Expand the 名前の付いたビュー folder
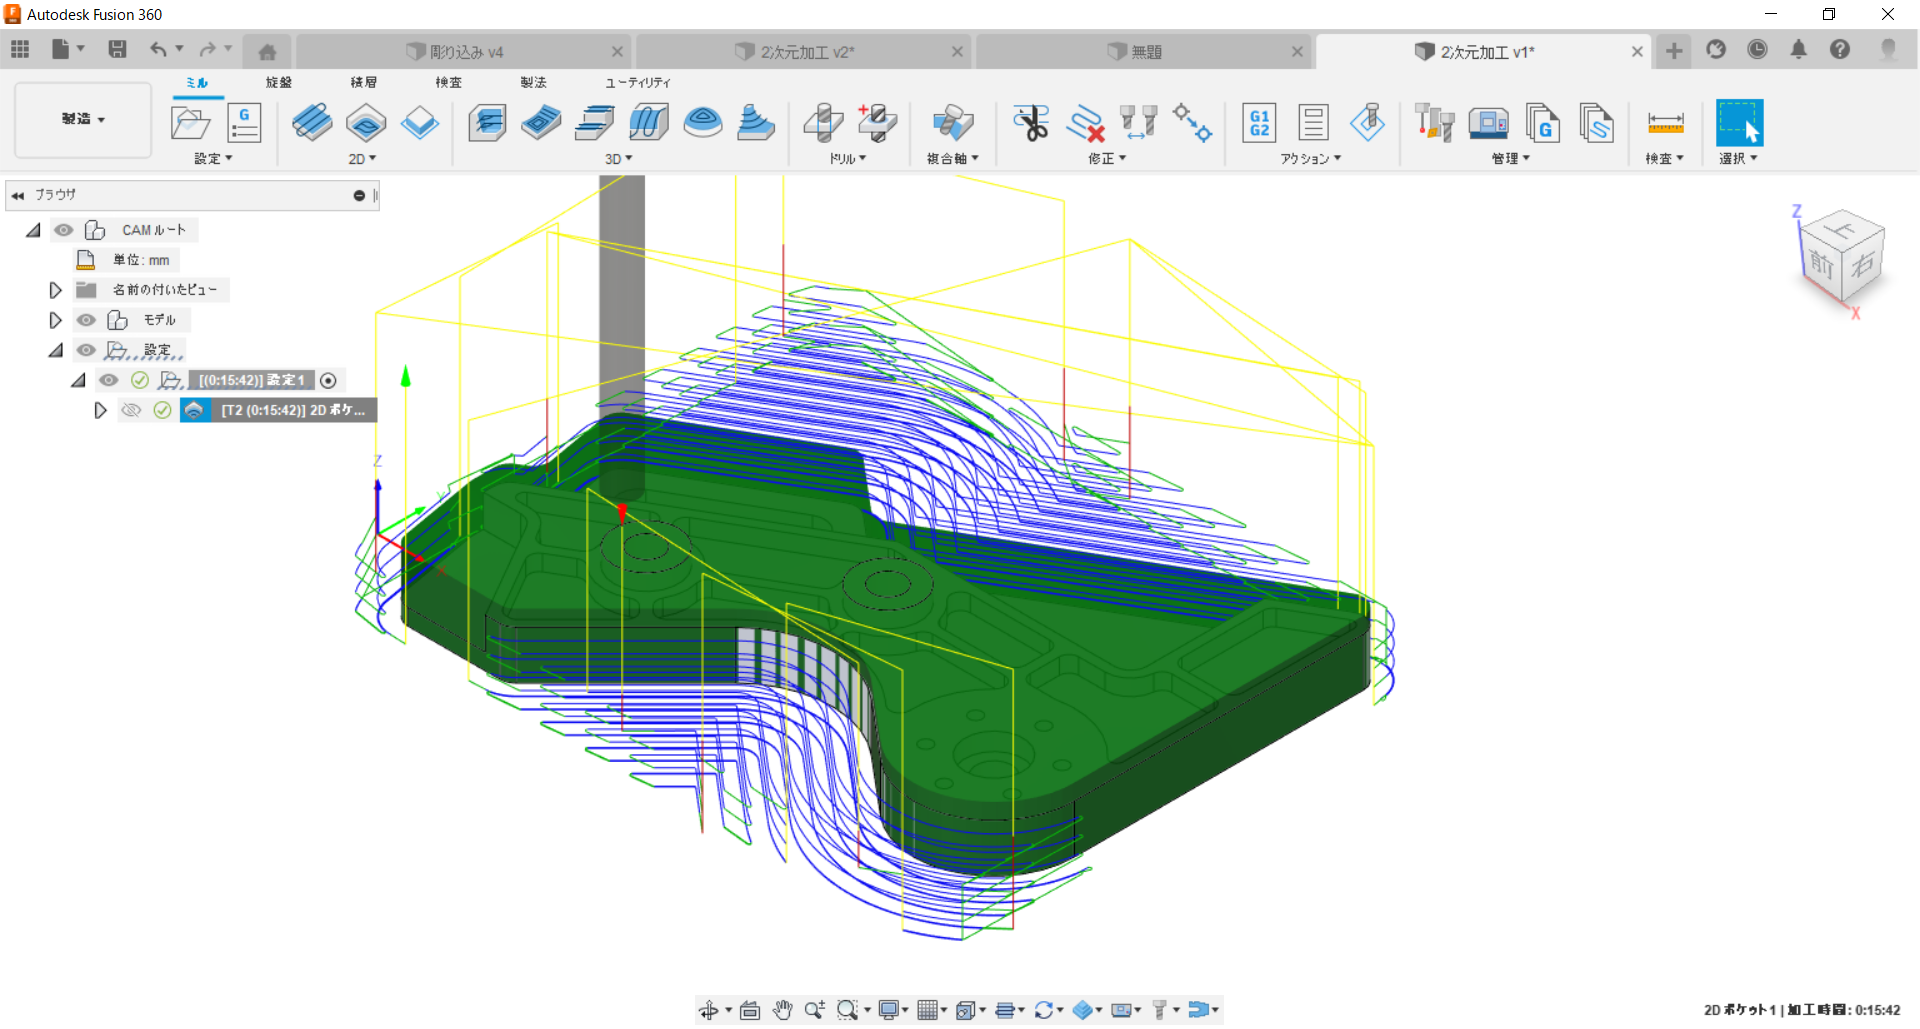 (x=56, y=290)
